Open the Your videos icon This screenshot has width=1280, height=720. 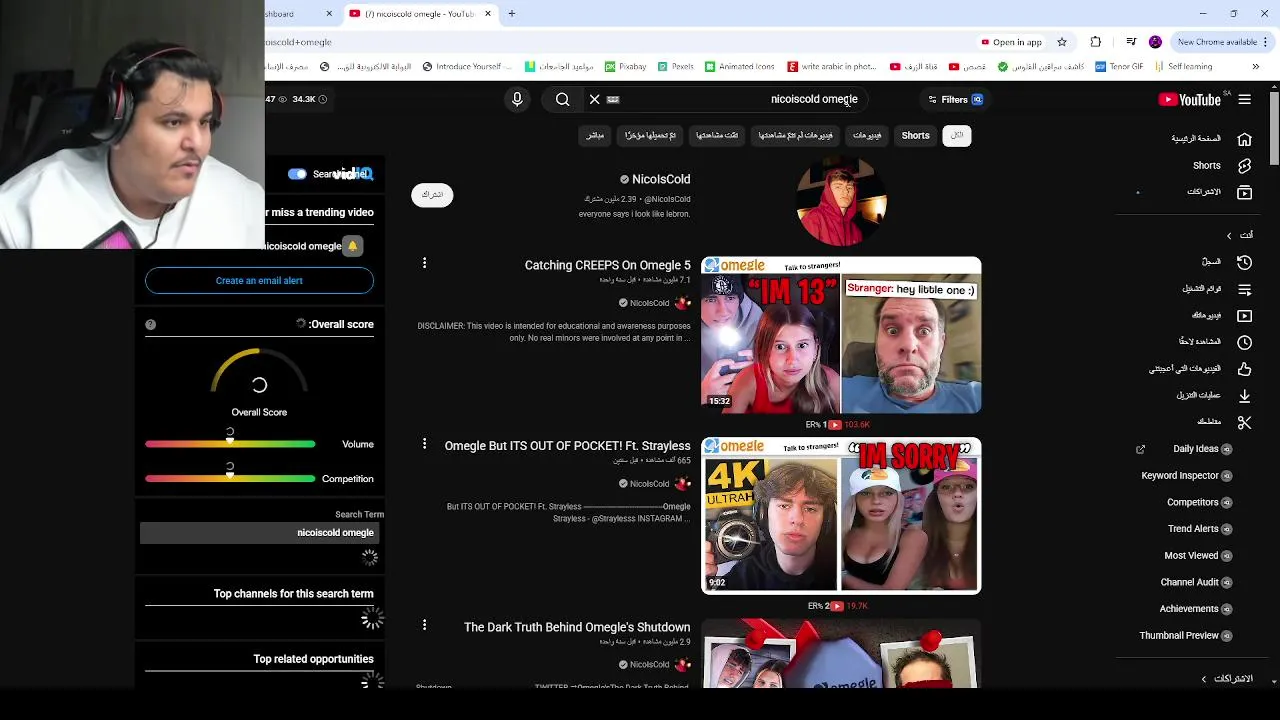tap(1244, 315)
